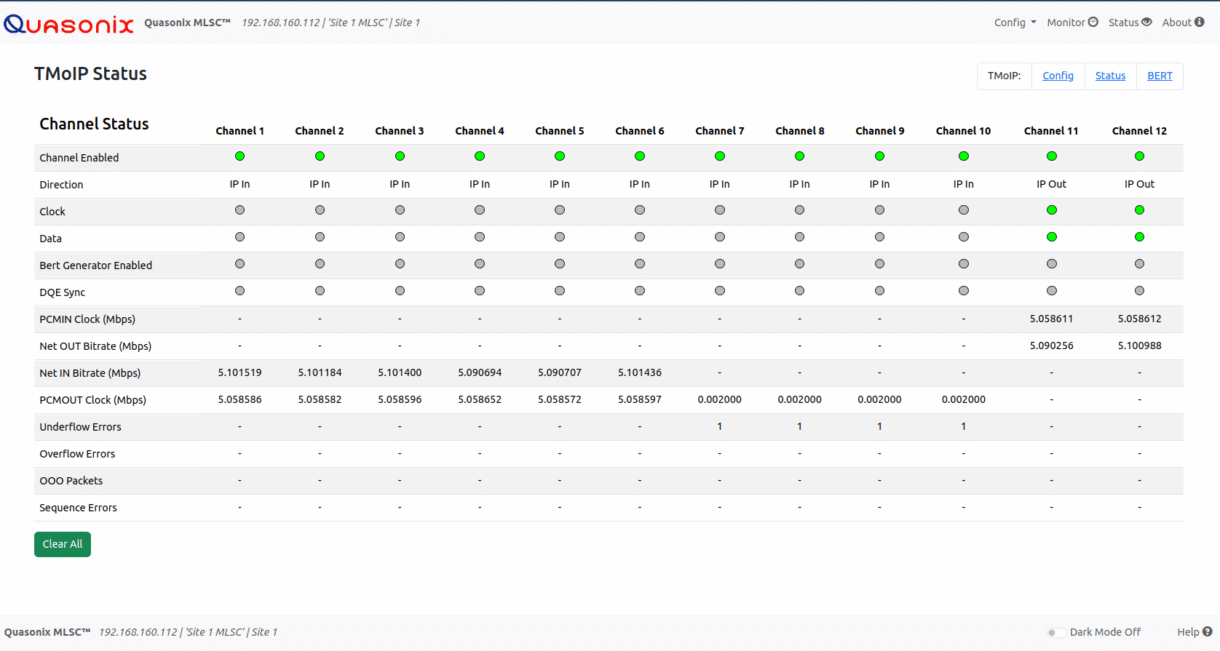This screenshot has height=651, width=1220.
Task: Click Channel 9 Underflow Errors value
Action: click(879, 427)
